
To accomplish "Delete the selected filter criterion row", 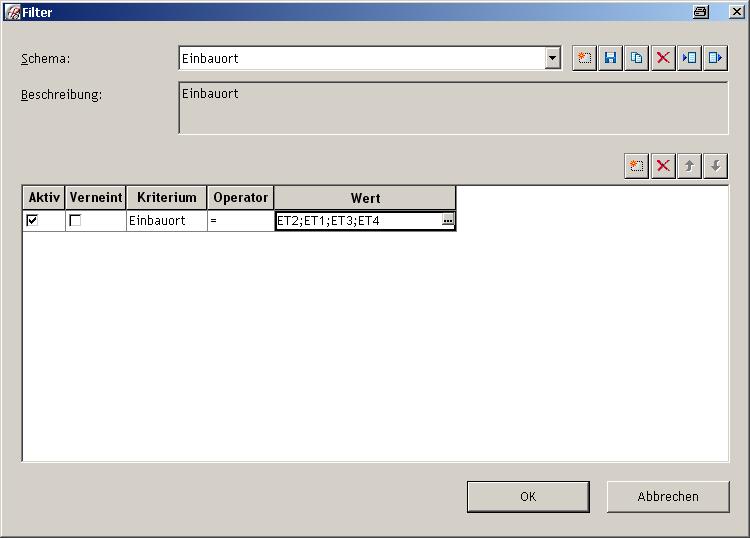I will point(663,166).
